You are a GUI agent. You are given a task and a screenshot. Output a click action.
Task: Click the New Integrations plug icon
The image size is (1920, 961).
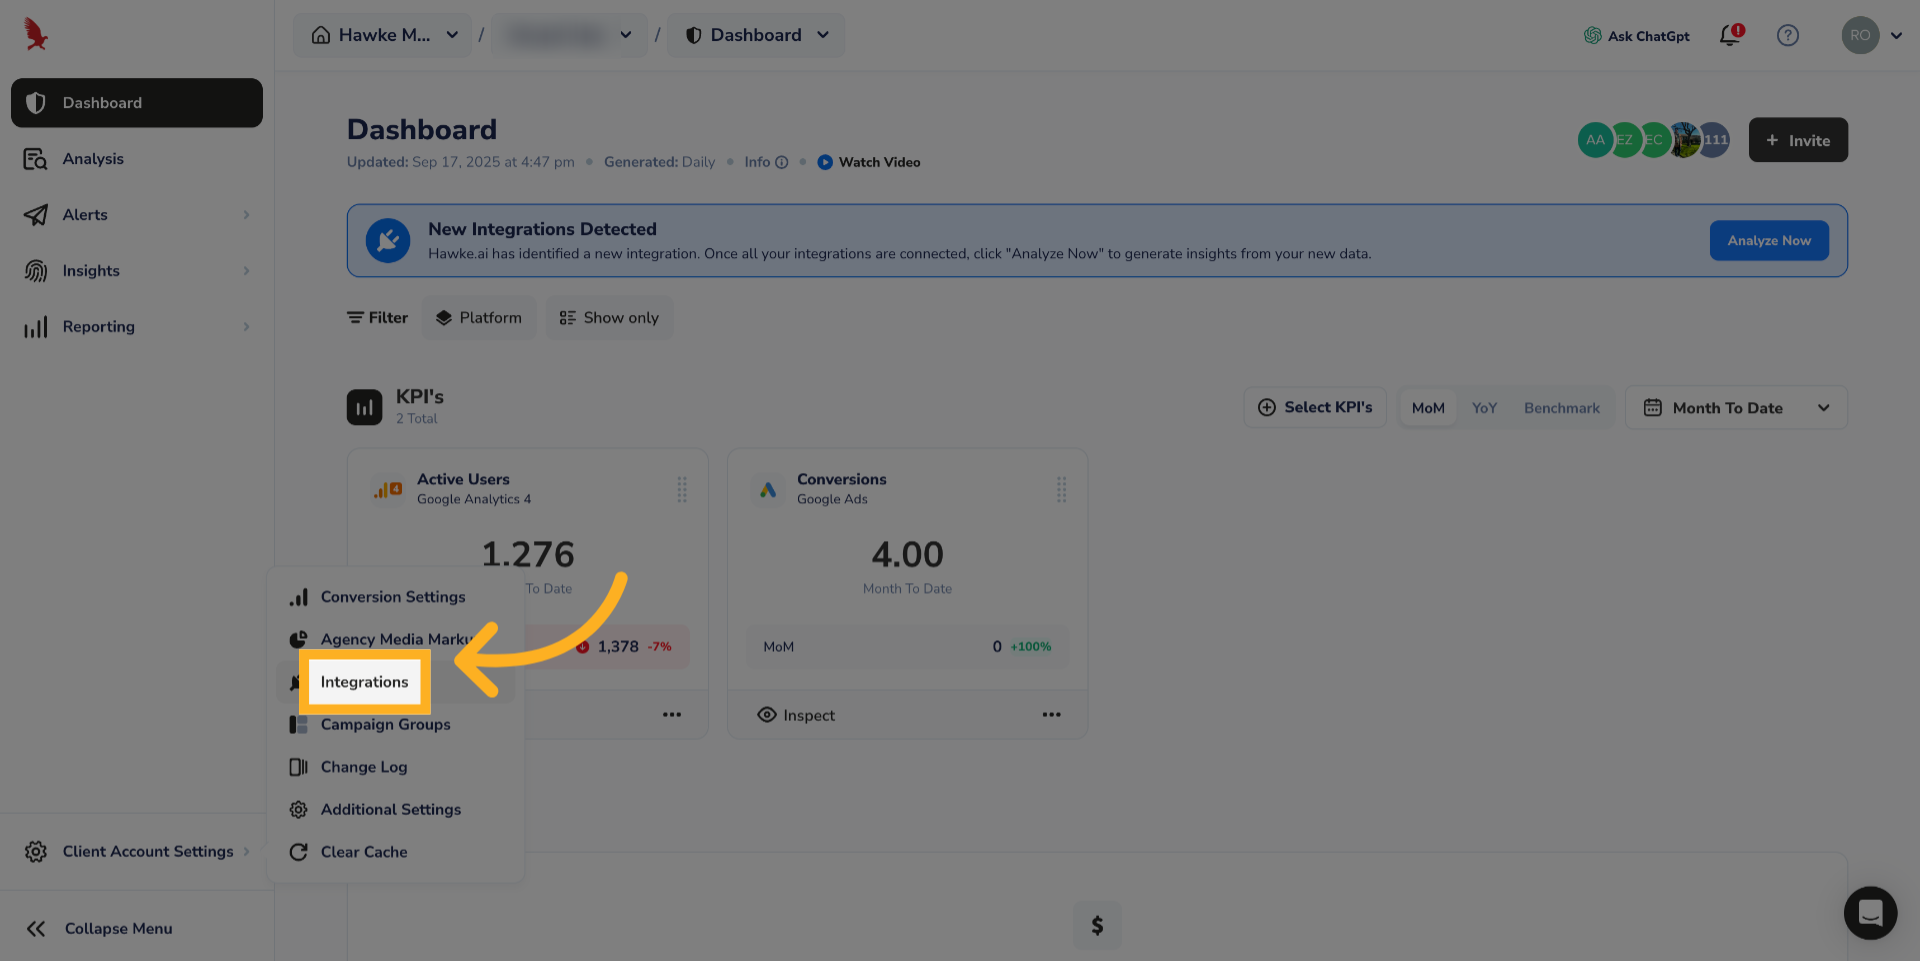click(388, 241)
